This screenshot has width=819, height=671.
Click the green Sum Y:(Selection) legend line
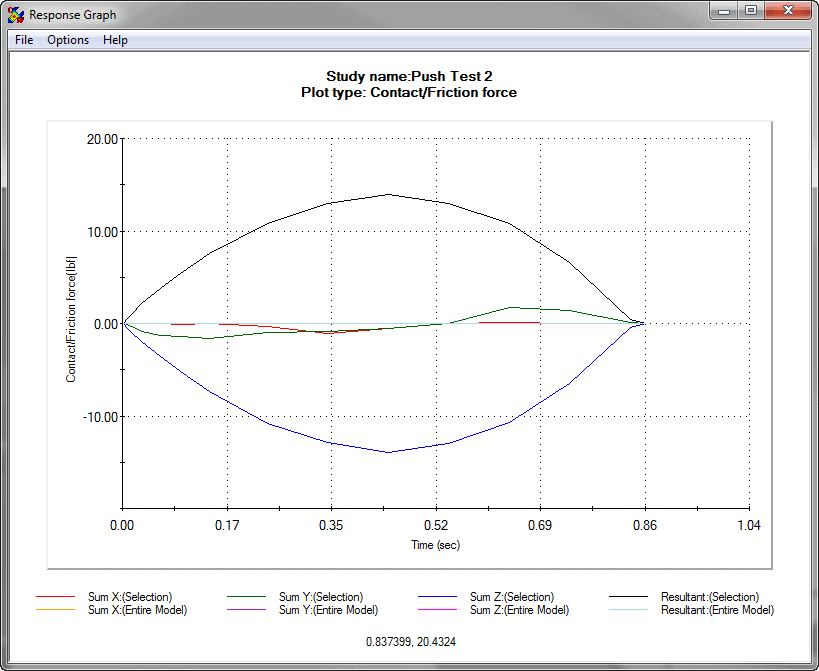(247, 596)
